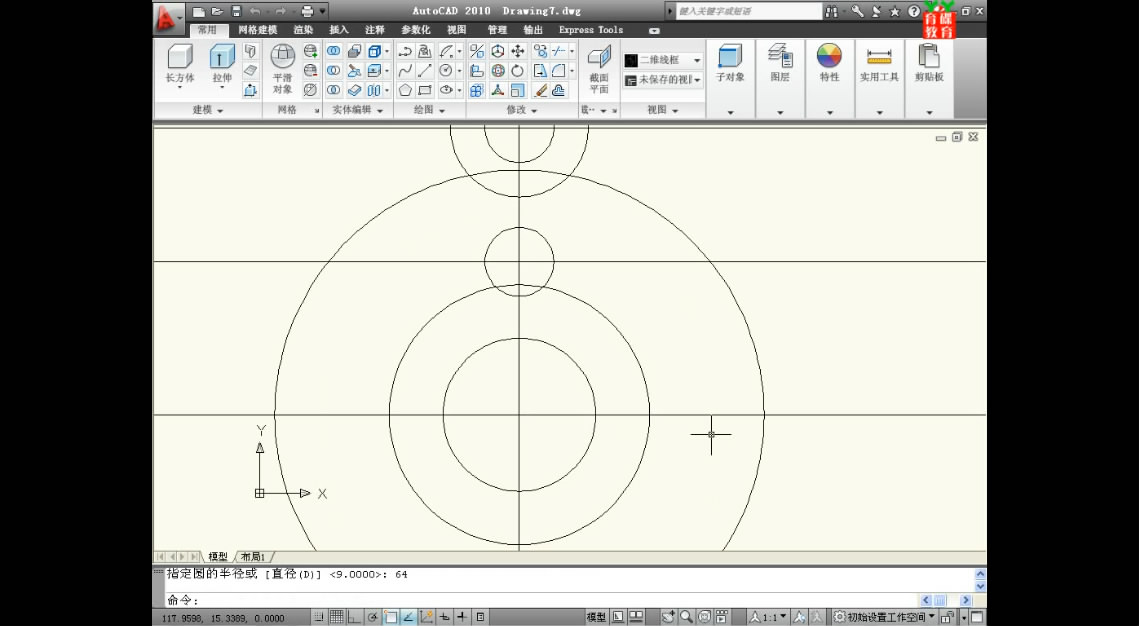Click the command history scroll down arrow
The height and width of the screenshot is (626, 1139).
pos(980,585)
